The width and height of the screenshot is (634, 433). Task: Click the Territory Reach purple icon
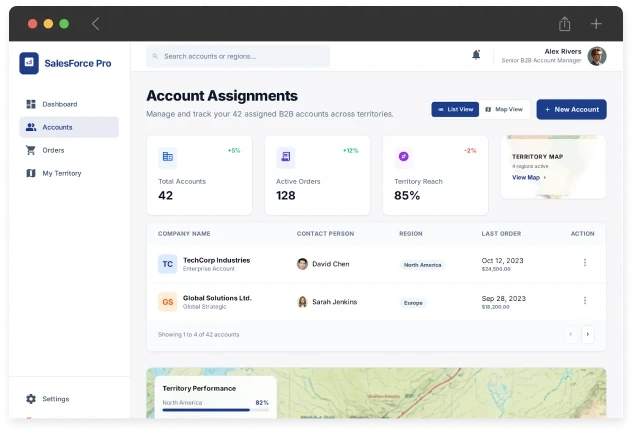click(404, 157)
